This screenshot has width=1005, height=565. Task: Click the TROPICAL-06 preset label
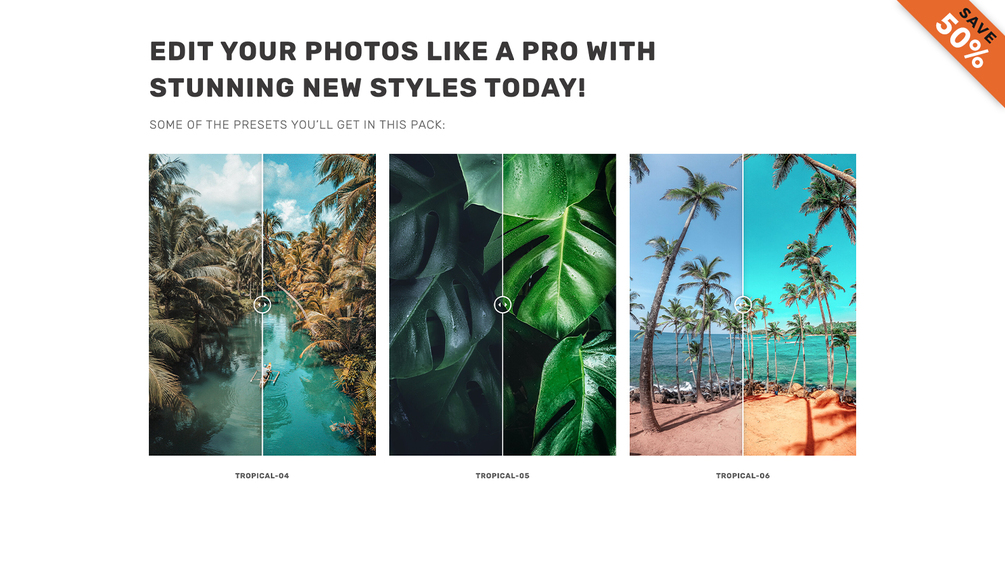(x=743, y=475)
